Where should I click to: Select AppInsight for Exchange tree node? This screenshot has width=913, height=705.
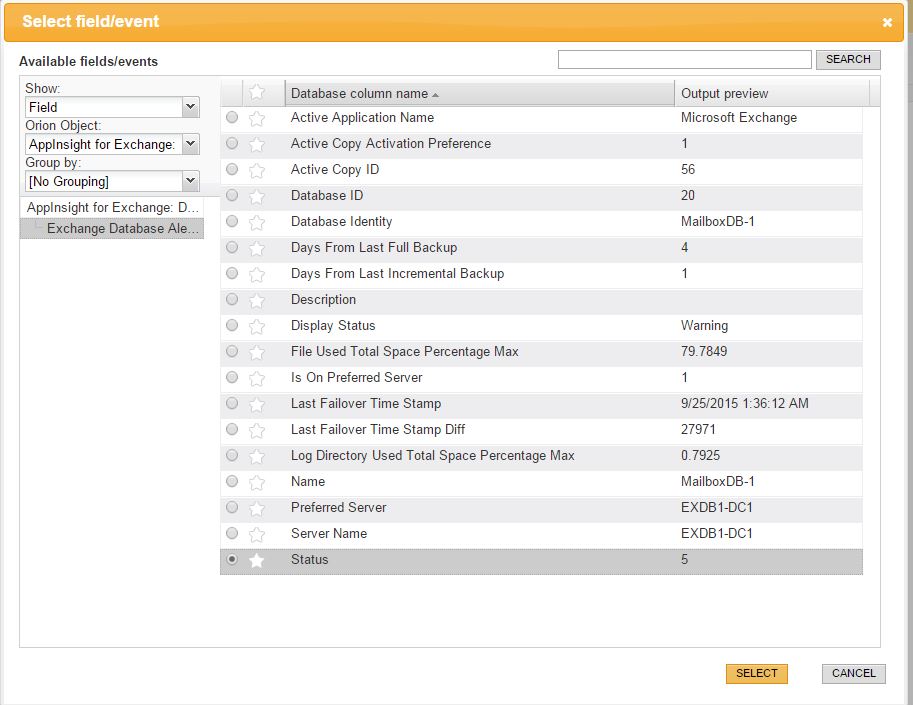coord(113,207)
